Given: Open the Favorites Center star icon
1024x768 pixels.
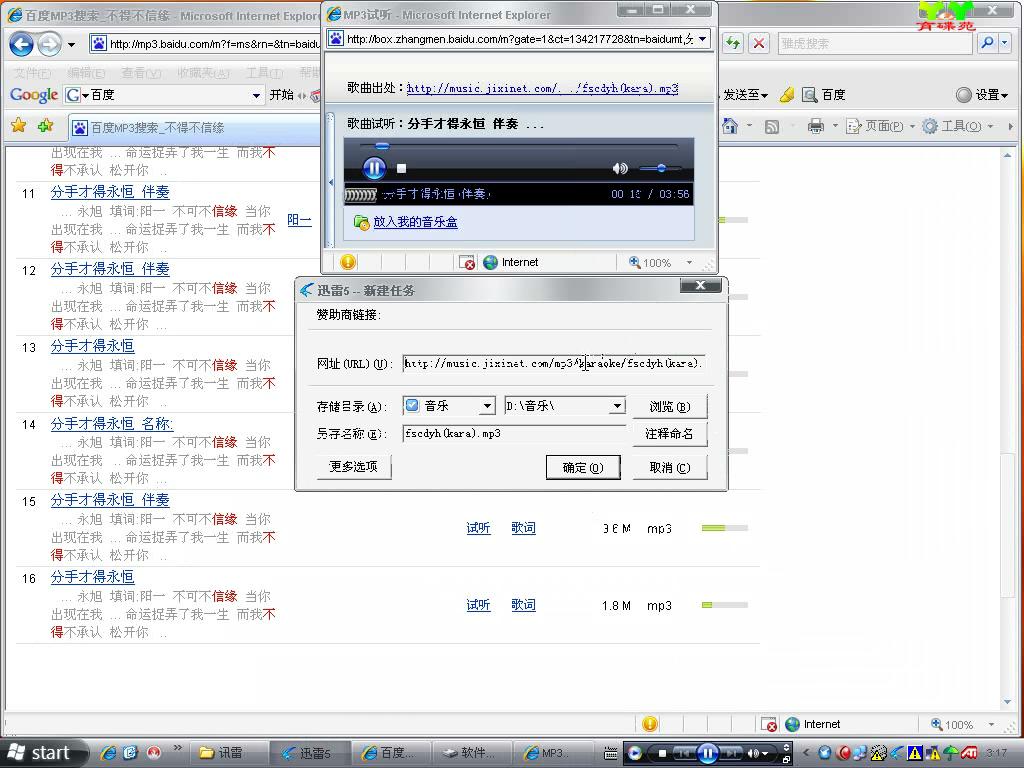Looking at the screenshot, I should click(x=19, y=125).
